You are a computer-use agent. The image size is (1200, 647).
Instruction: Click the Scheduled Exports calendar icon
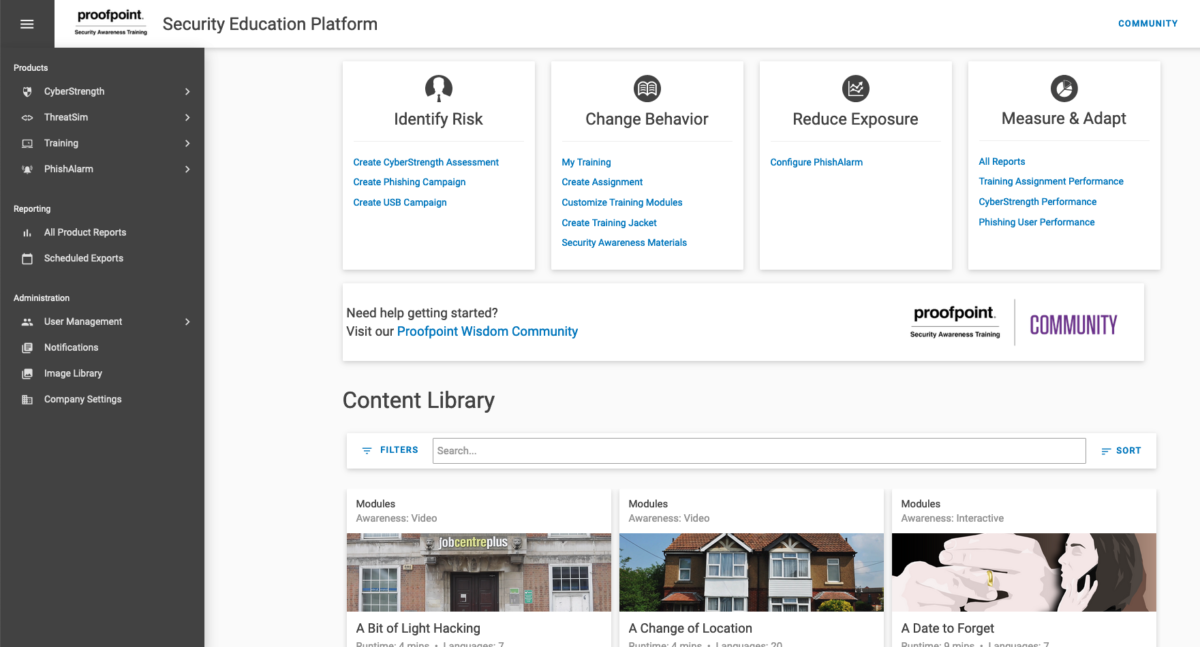27,258
